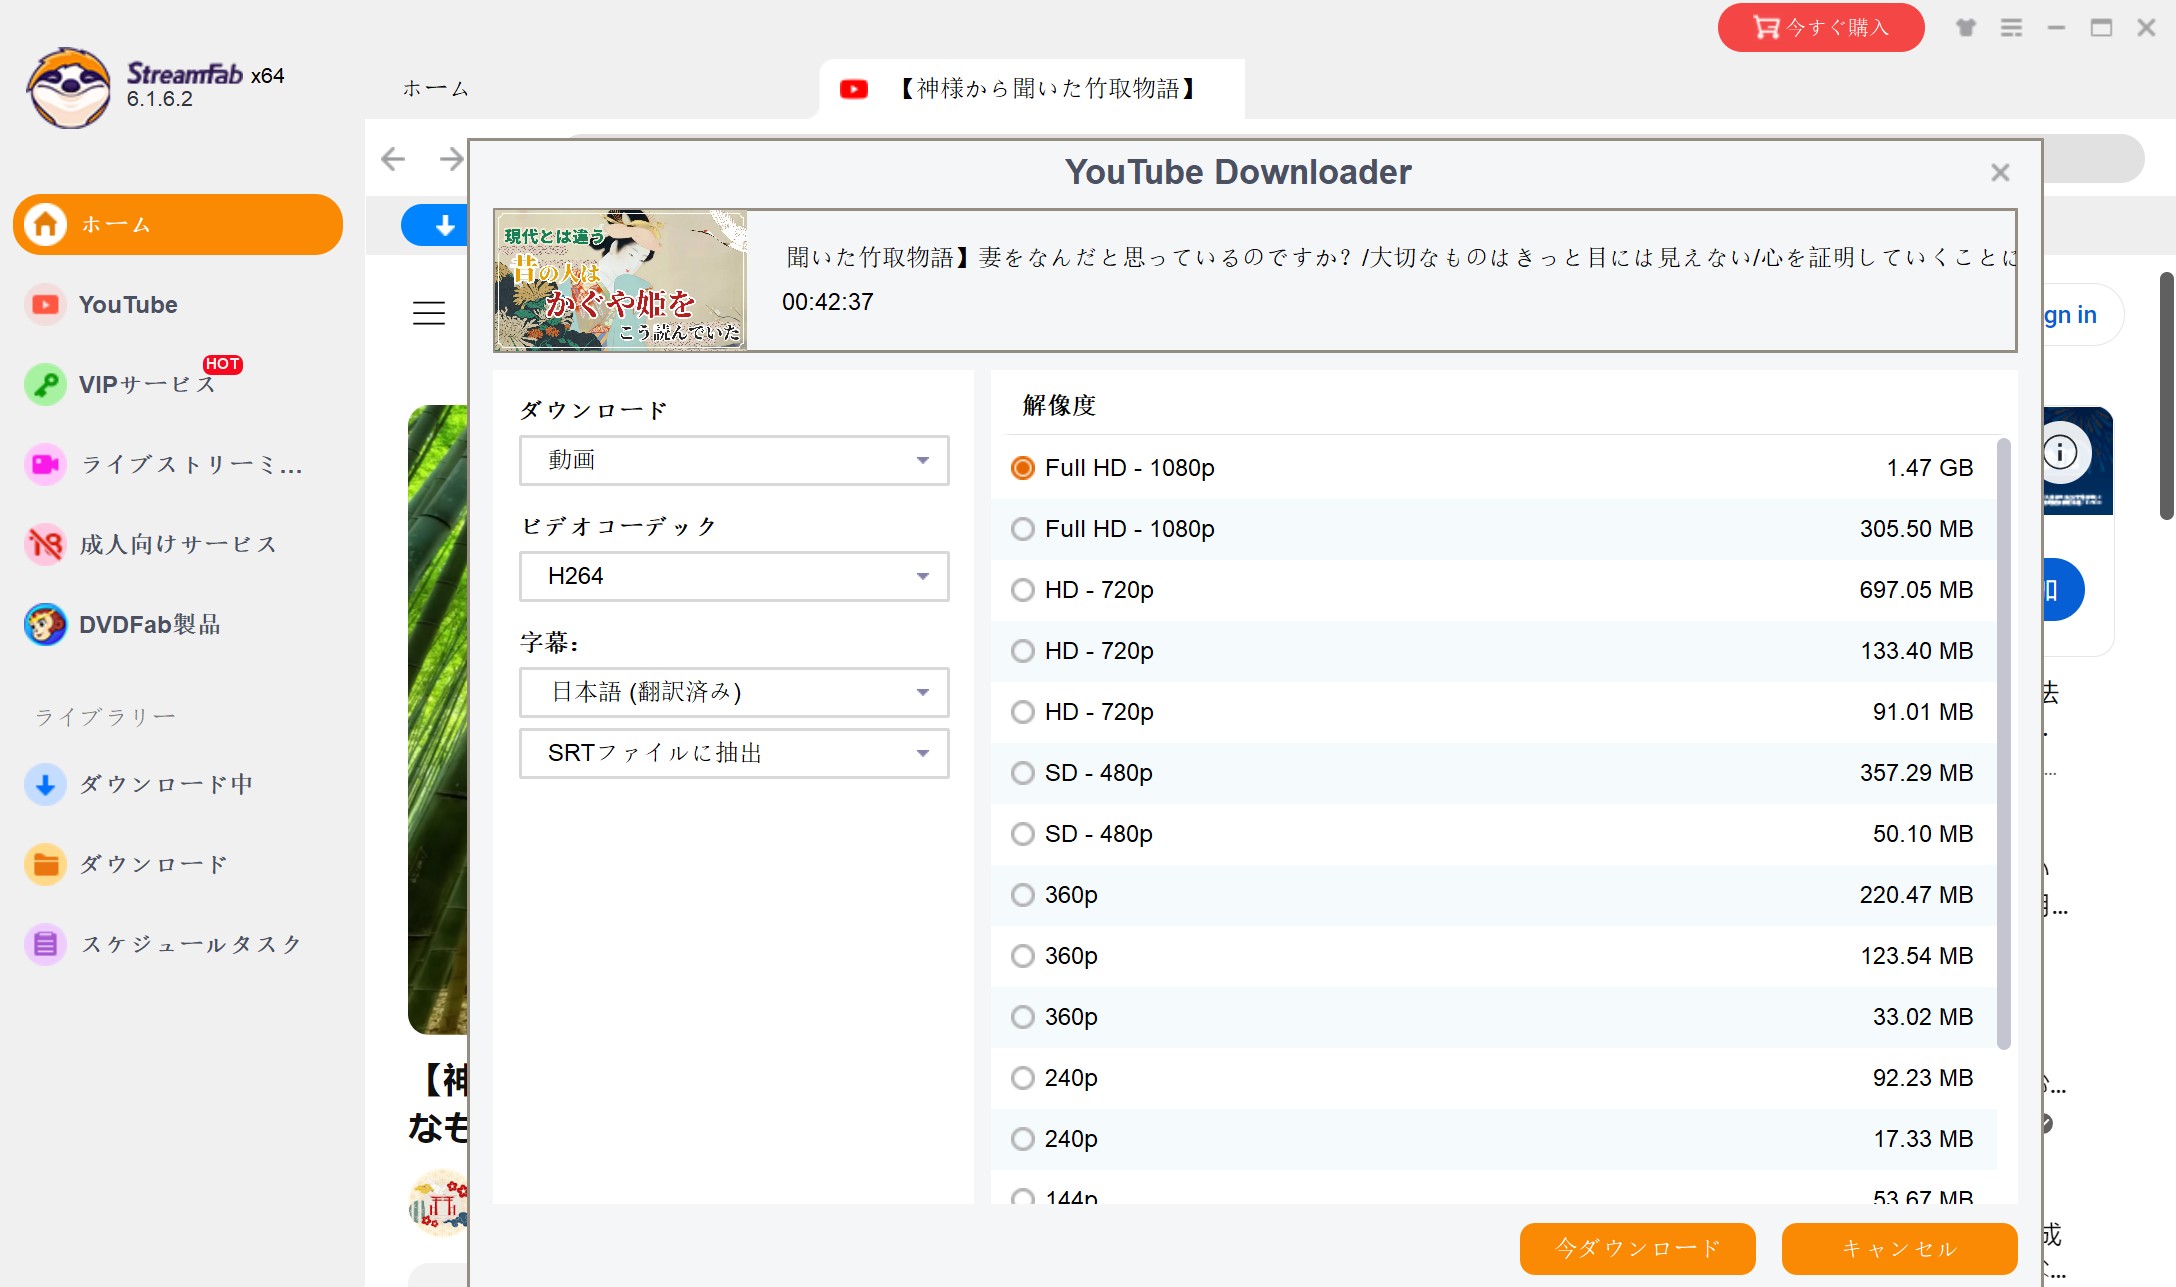Screen dimensions: 2176x1287
Task: Click the channel avatar below video
Action: tap(438, 1203)
